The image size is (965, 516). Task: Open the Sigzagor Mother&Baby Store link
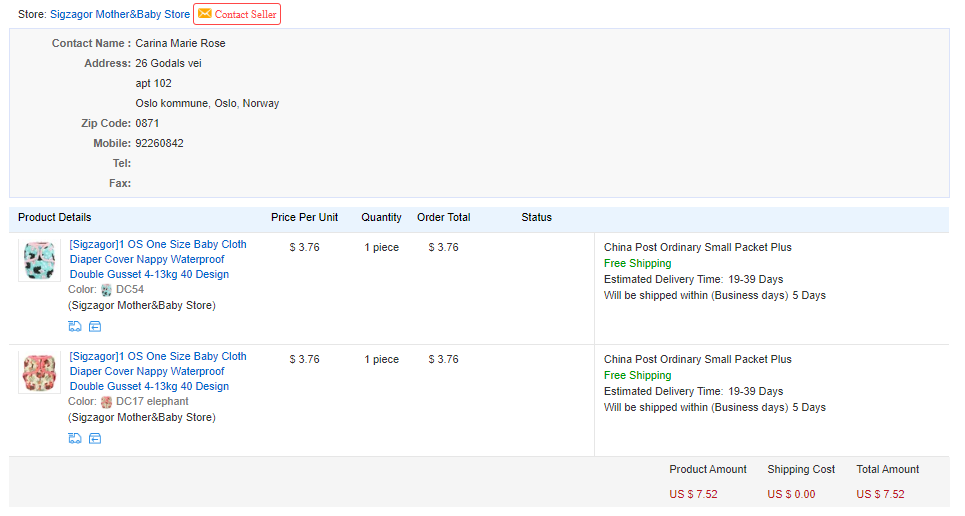click(x=120, y=14)
